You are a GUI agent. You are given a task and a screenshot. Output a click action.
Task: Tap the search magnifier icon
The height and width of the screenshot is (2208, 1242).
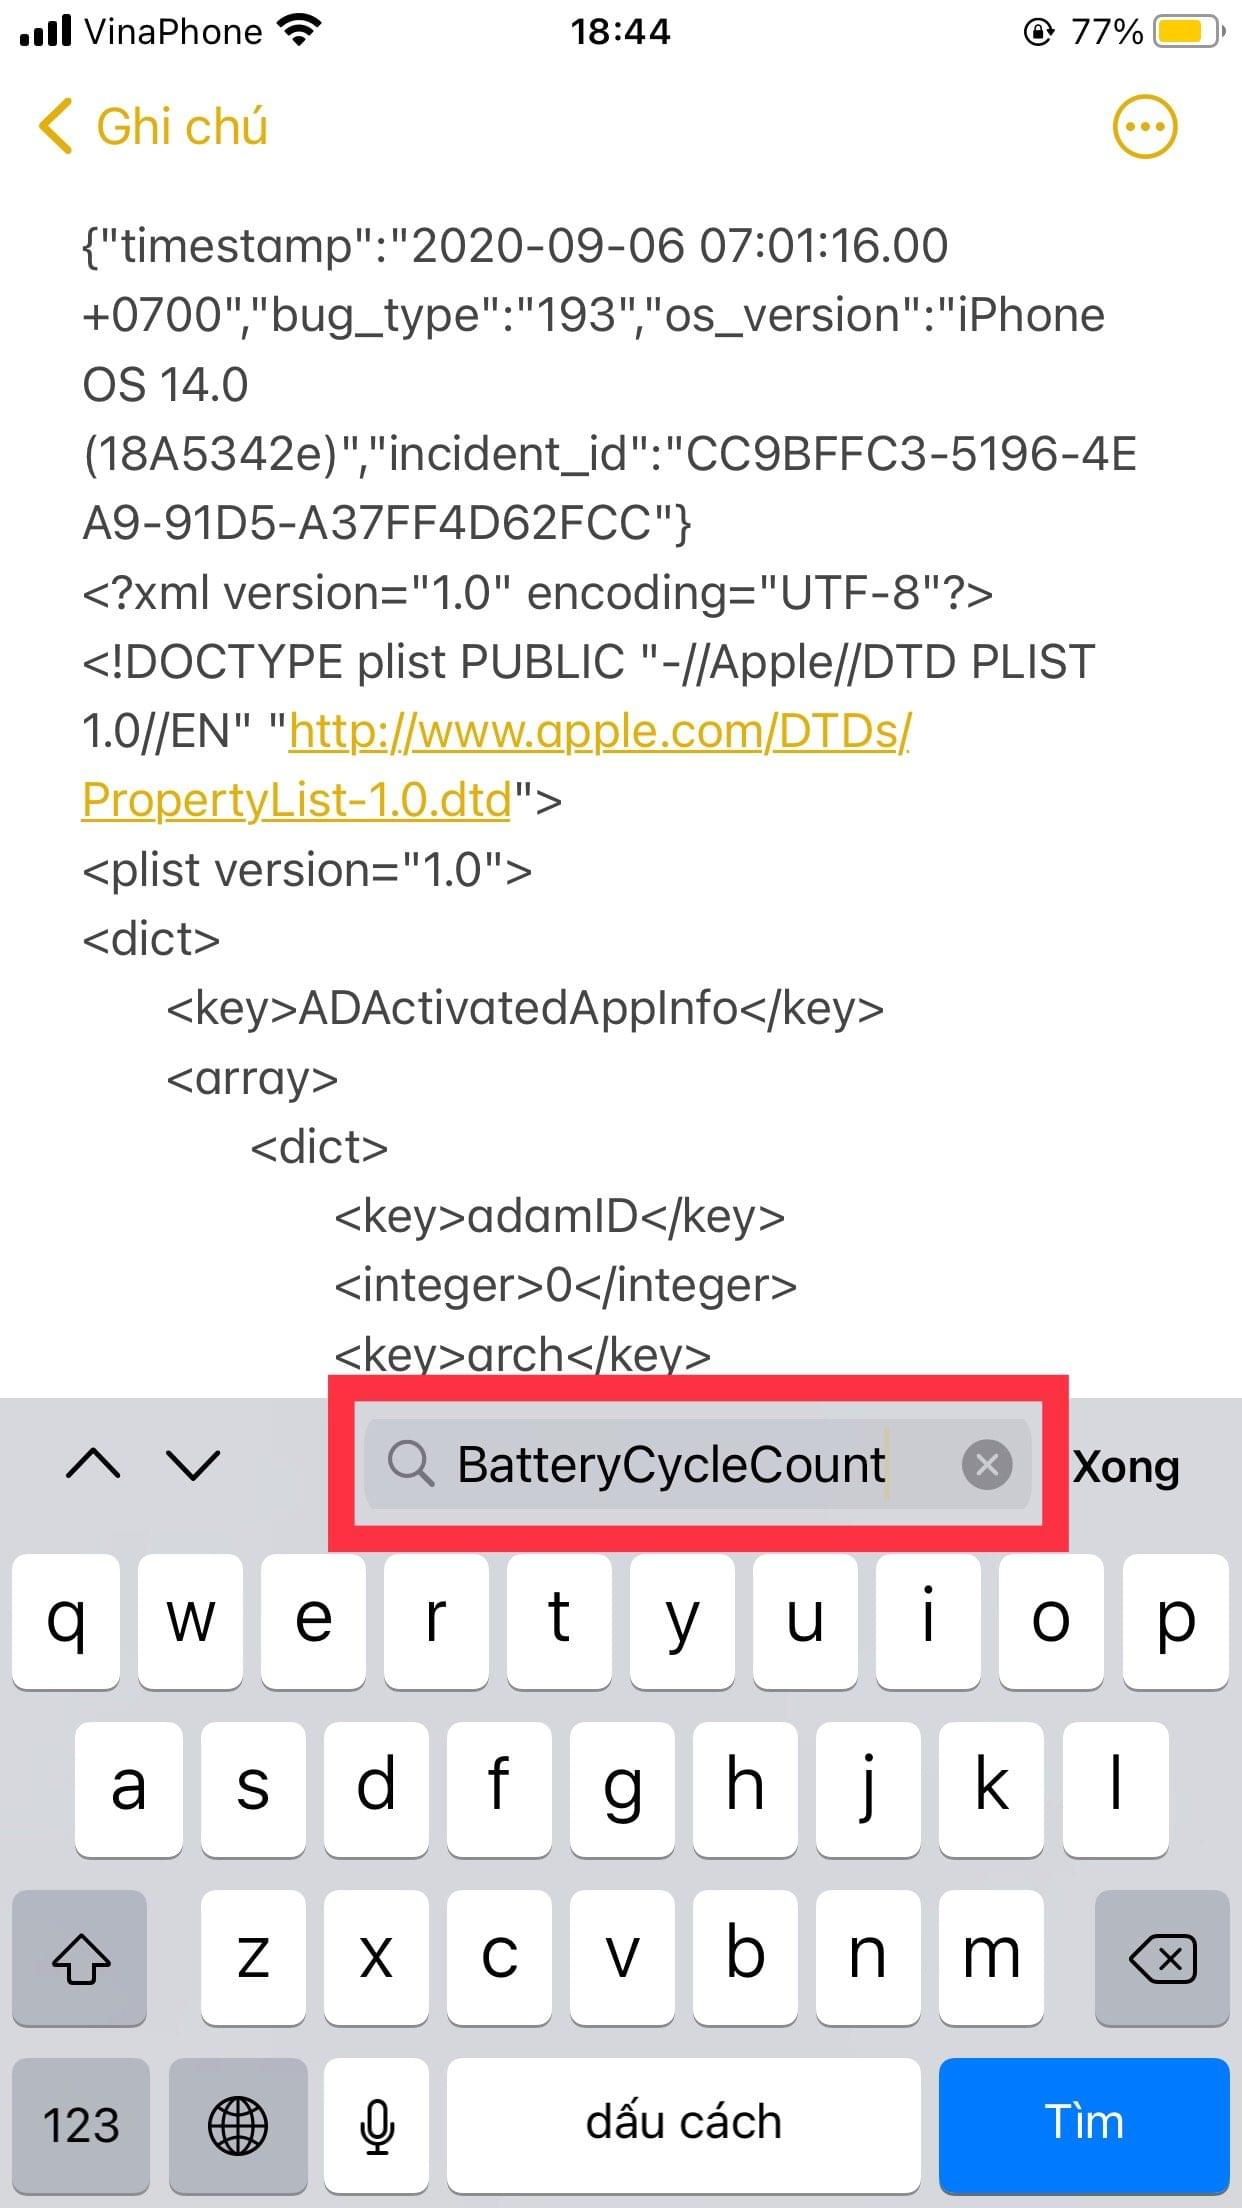coord(410,1465)
